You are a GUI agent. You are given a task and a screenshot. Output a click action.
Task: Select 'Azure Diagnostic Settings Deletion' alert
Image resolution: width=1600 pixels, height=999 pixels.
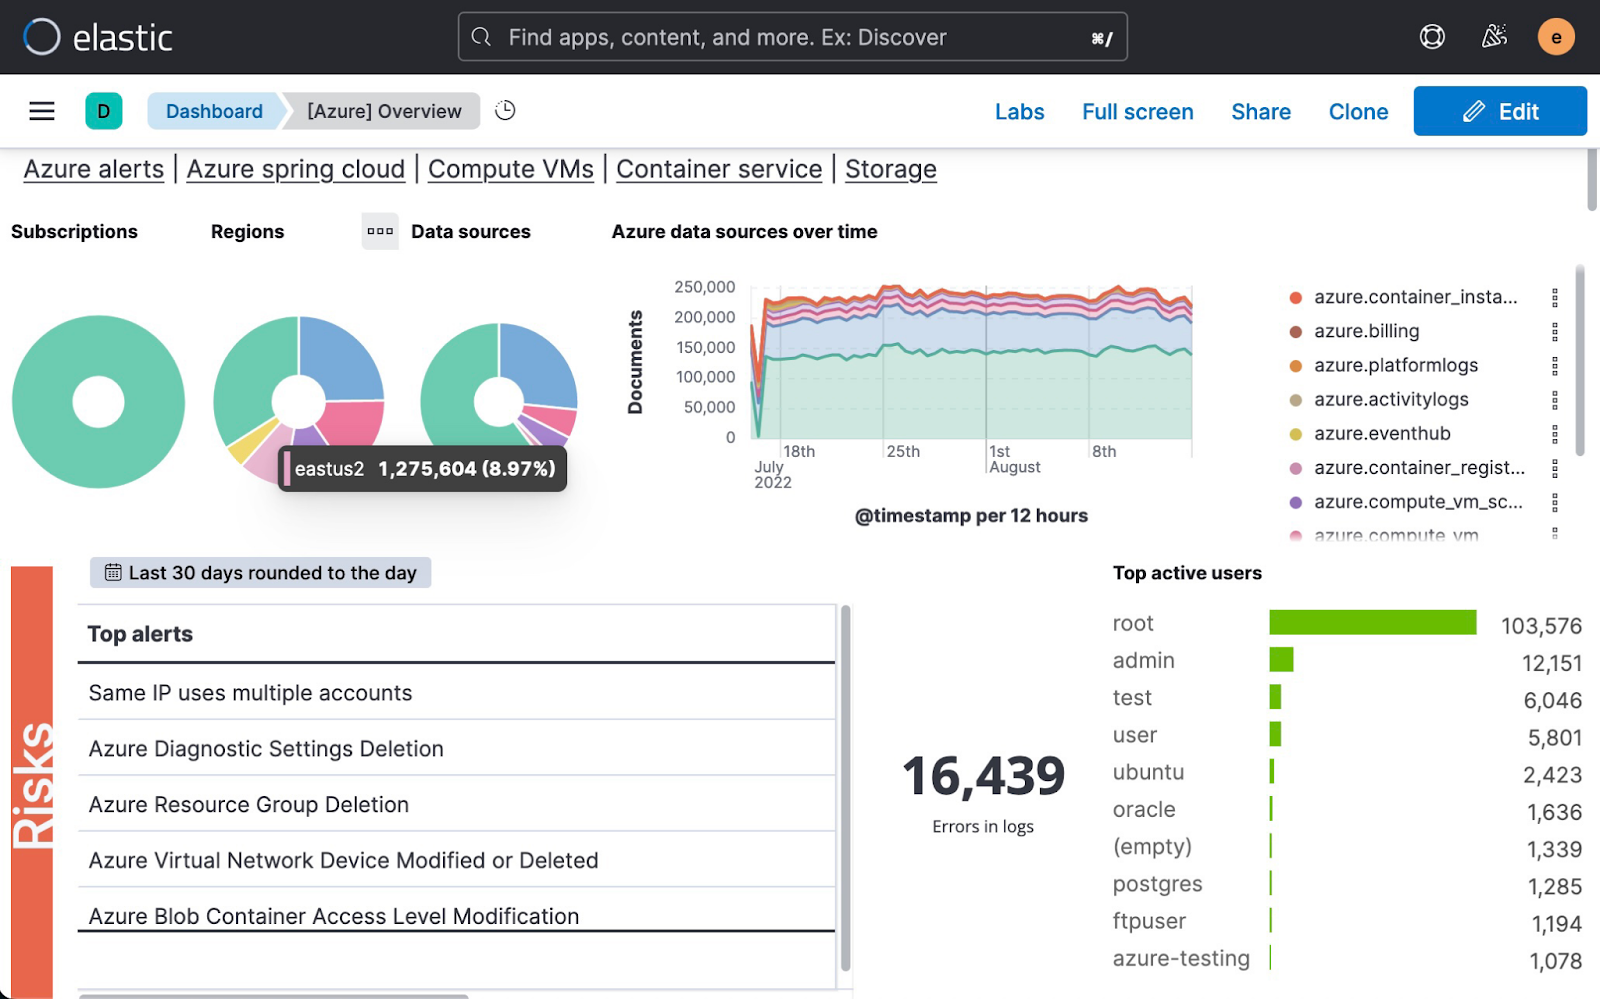pyautogui.click(x=266, y=748)
